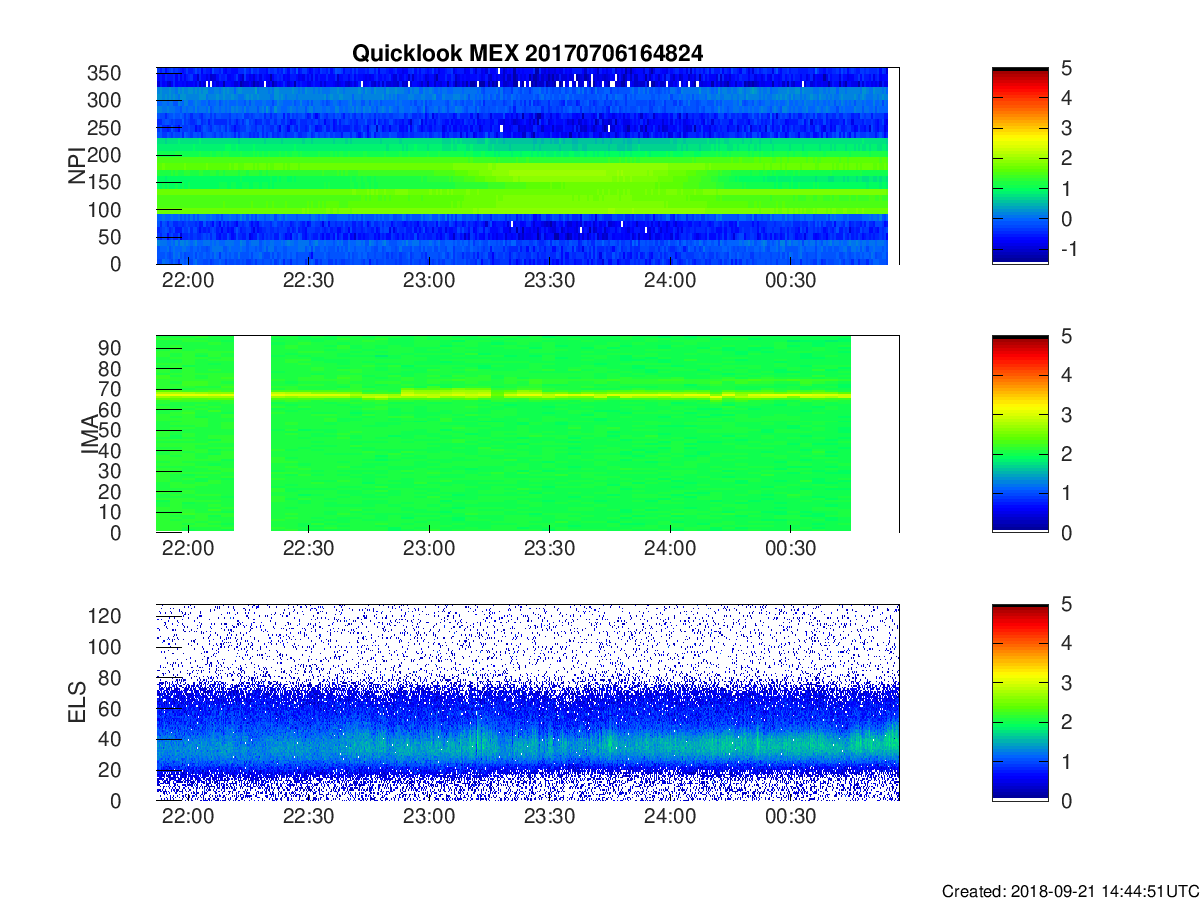Click the "23:30" tick under the ELS plot
Image resolution: width=1200 pixels, height=900 pixels.
(x=549, y=817)
